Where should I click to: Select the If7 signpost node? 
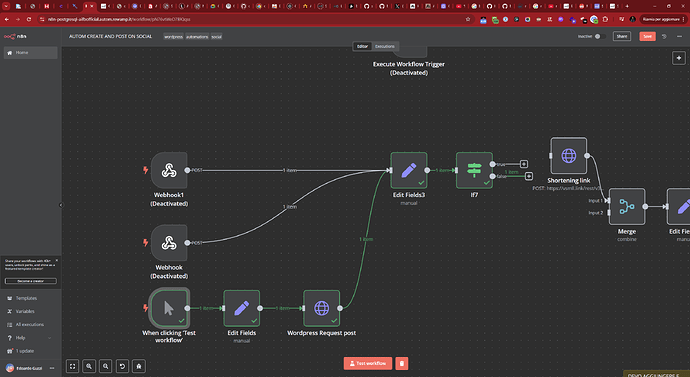pos(474,170)
